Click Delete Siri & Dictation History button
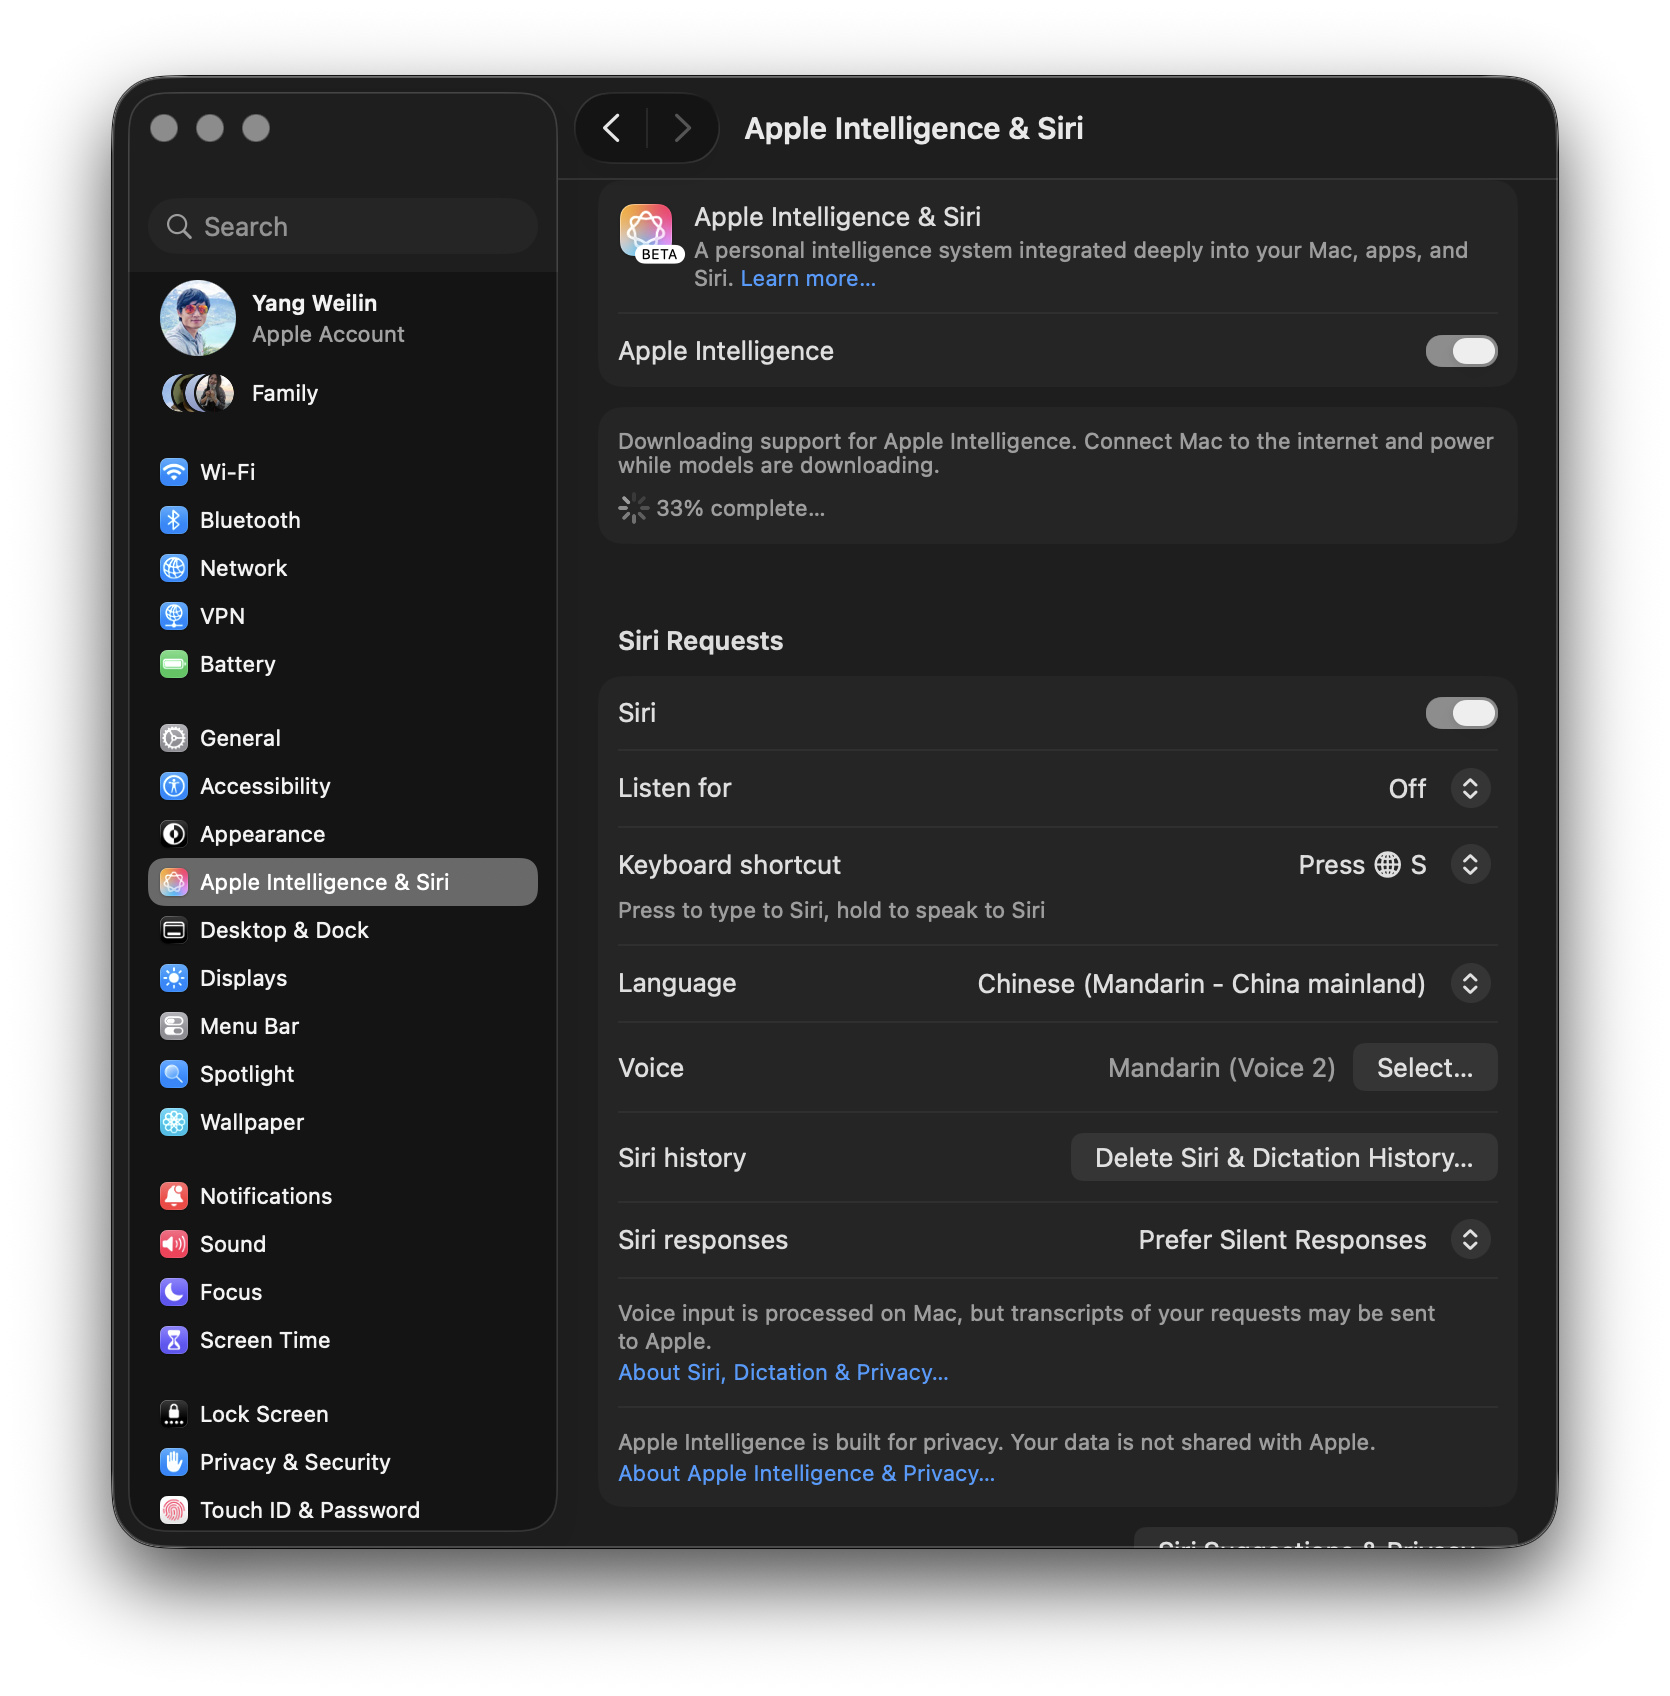 tap(1283, 1157)
